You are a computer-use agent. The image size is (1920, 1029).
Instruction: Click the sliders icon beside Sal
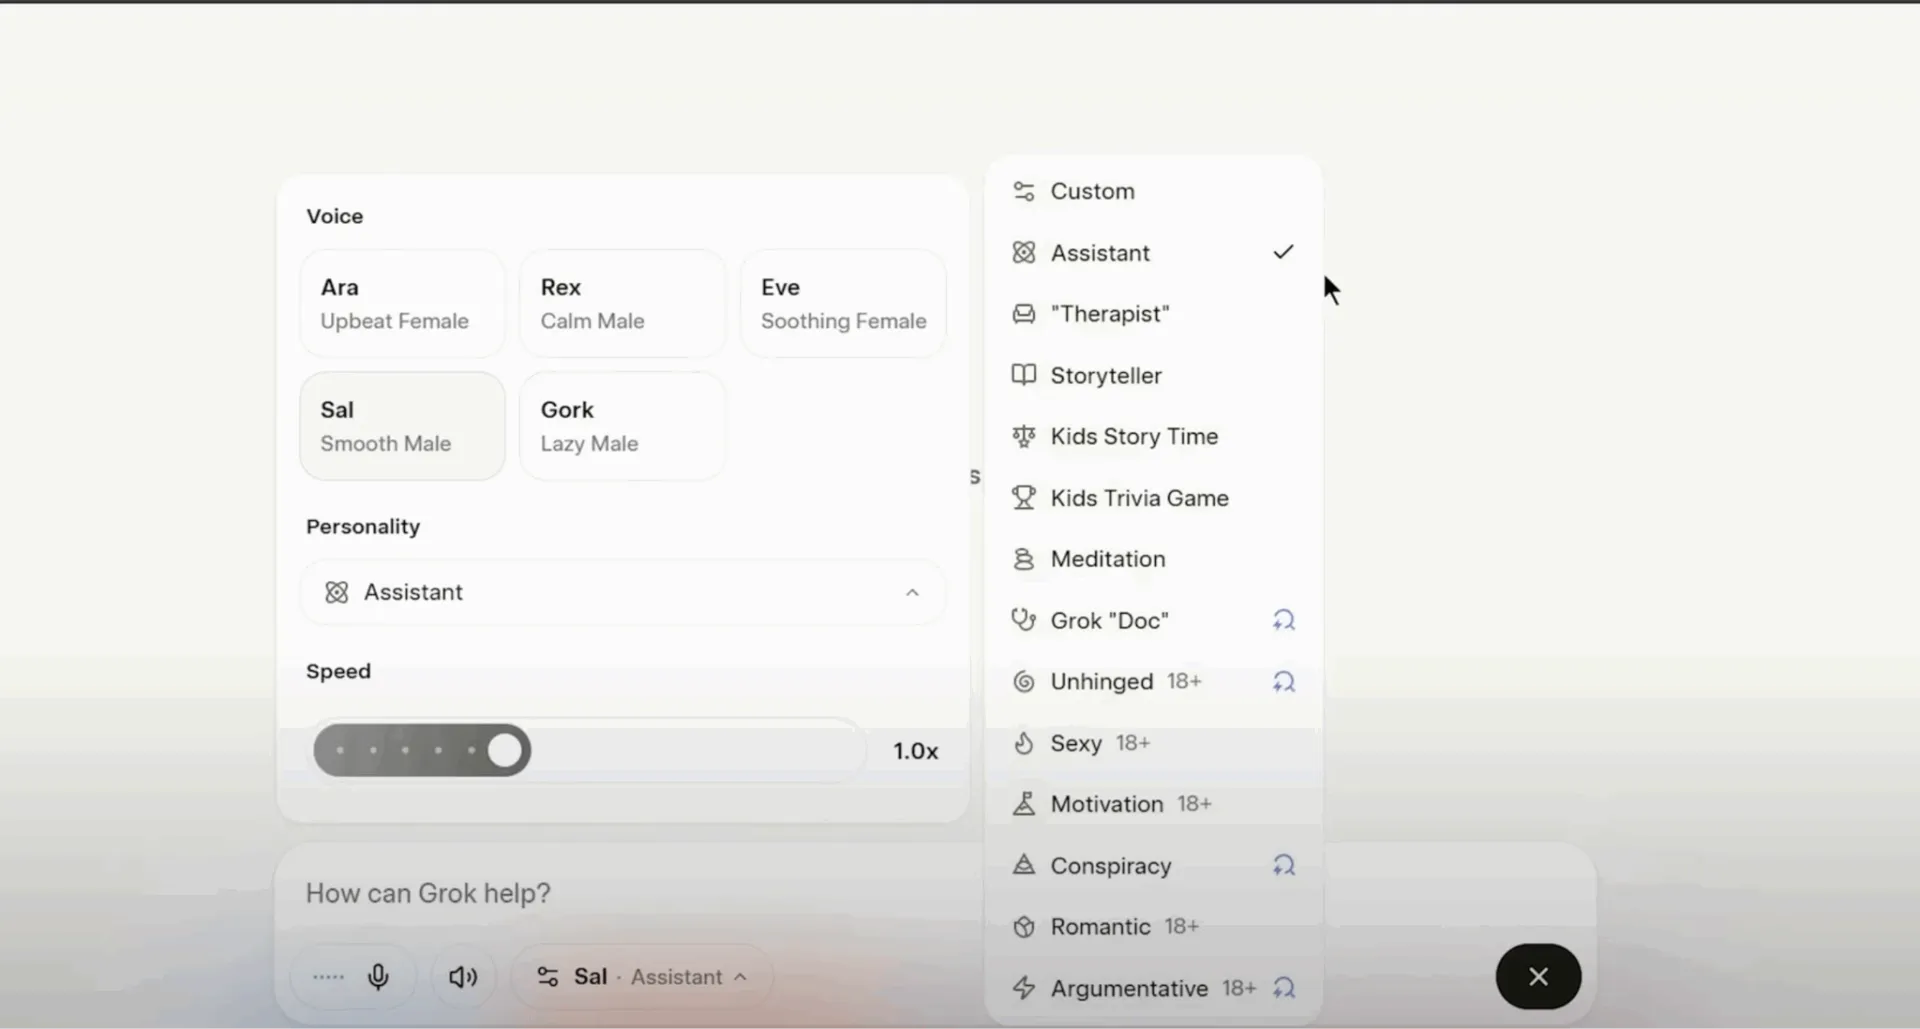[x=548, y=977]
